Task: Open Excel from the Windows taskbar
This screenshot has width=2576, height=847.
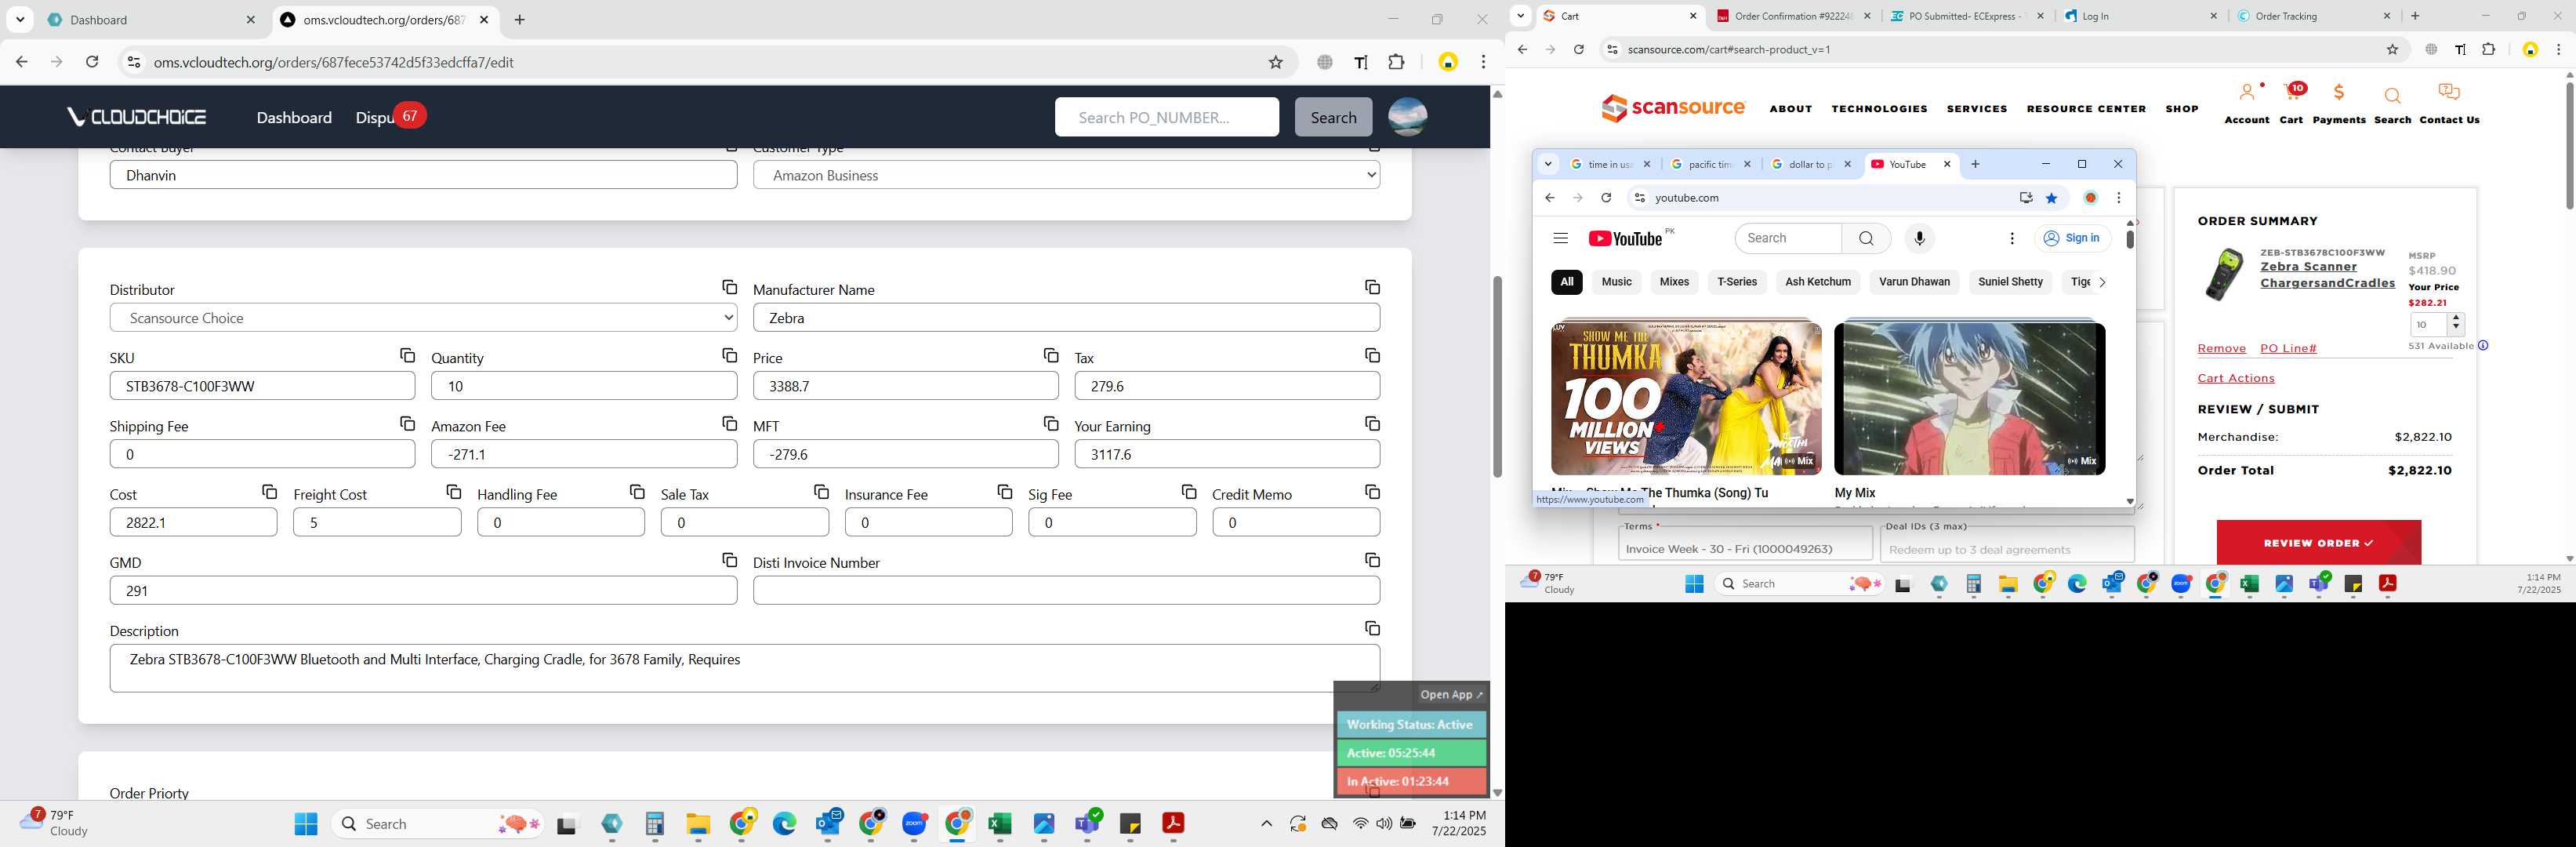Action: coord(1000,823)
